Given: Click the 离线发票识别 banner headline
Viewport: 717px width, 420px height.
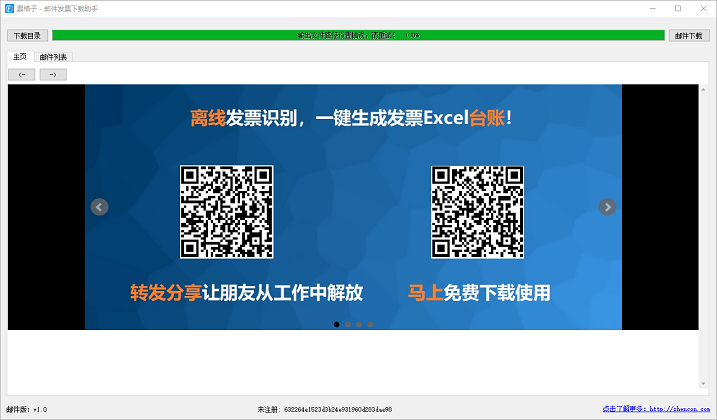Looking at the screenshot, I should [x=351, y=118].
